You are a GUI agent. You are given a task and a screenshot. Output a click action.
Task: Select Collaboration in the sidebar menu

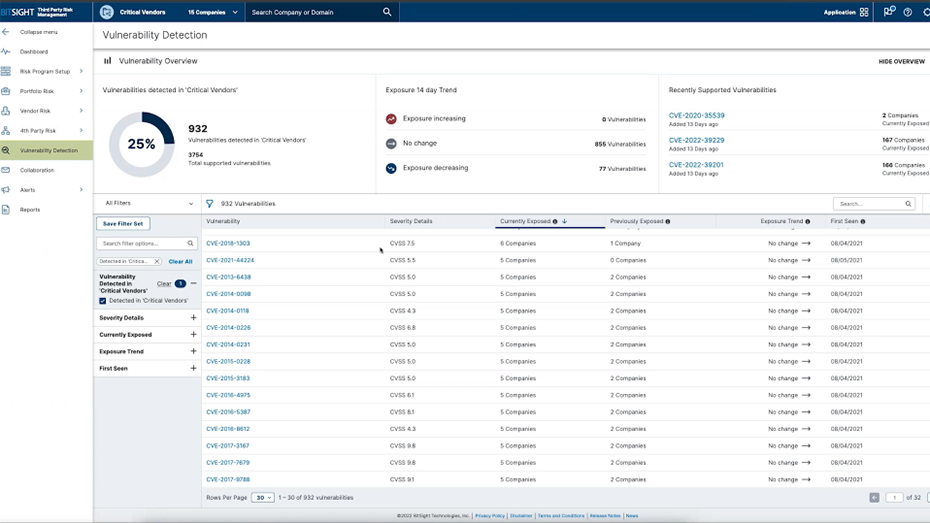click(37, 170)
